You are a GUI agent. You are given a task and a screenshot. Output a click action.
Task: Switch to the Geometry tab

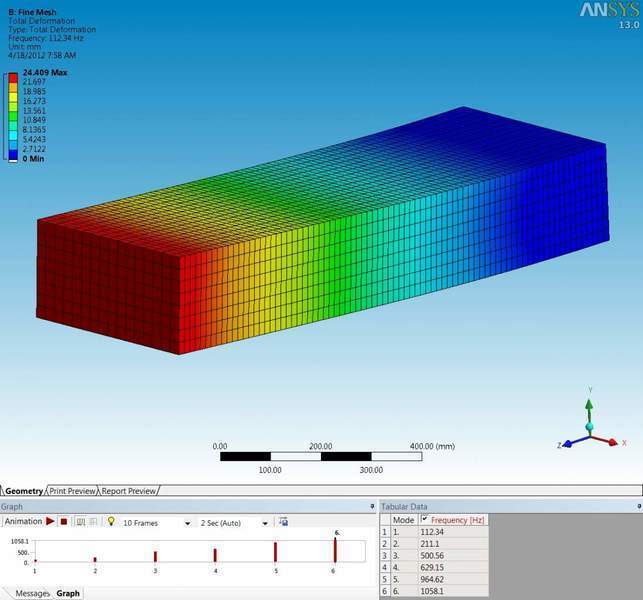coord(24,491)
